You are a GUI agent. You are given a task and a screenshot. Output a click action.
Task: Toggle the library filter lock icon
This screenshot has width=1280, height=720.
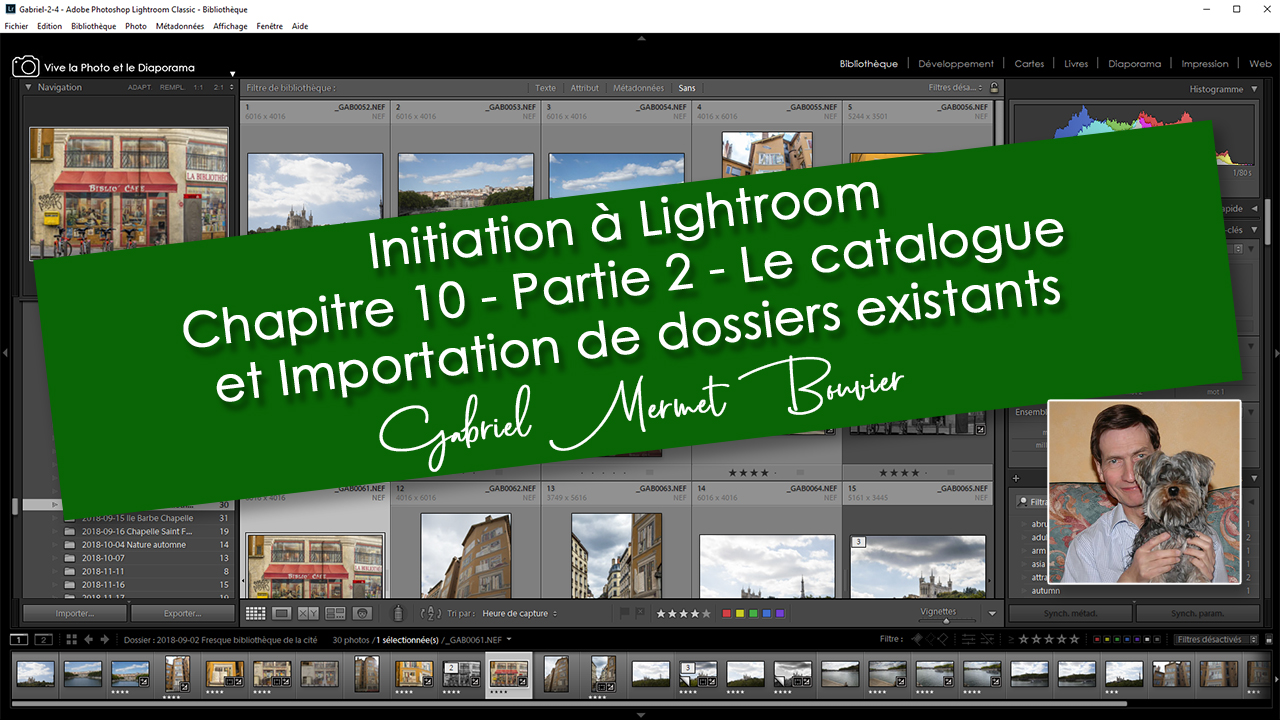tap(993, 88)
